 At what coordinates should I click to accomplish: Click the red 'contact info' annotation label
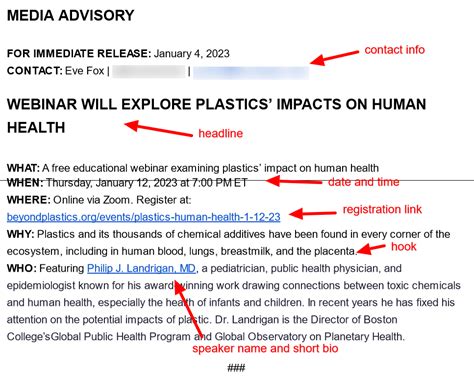point(395,50)
